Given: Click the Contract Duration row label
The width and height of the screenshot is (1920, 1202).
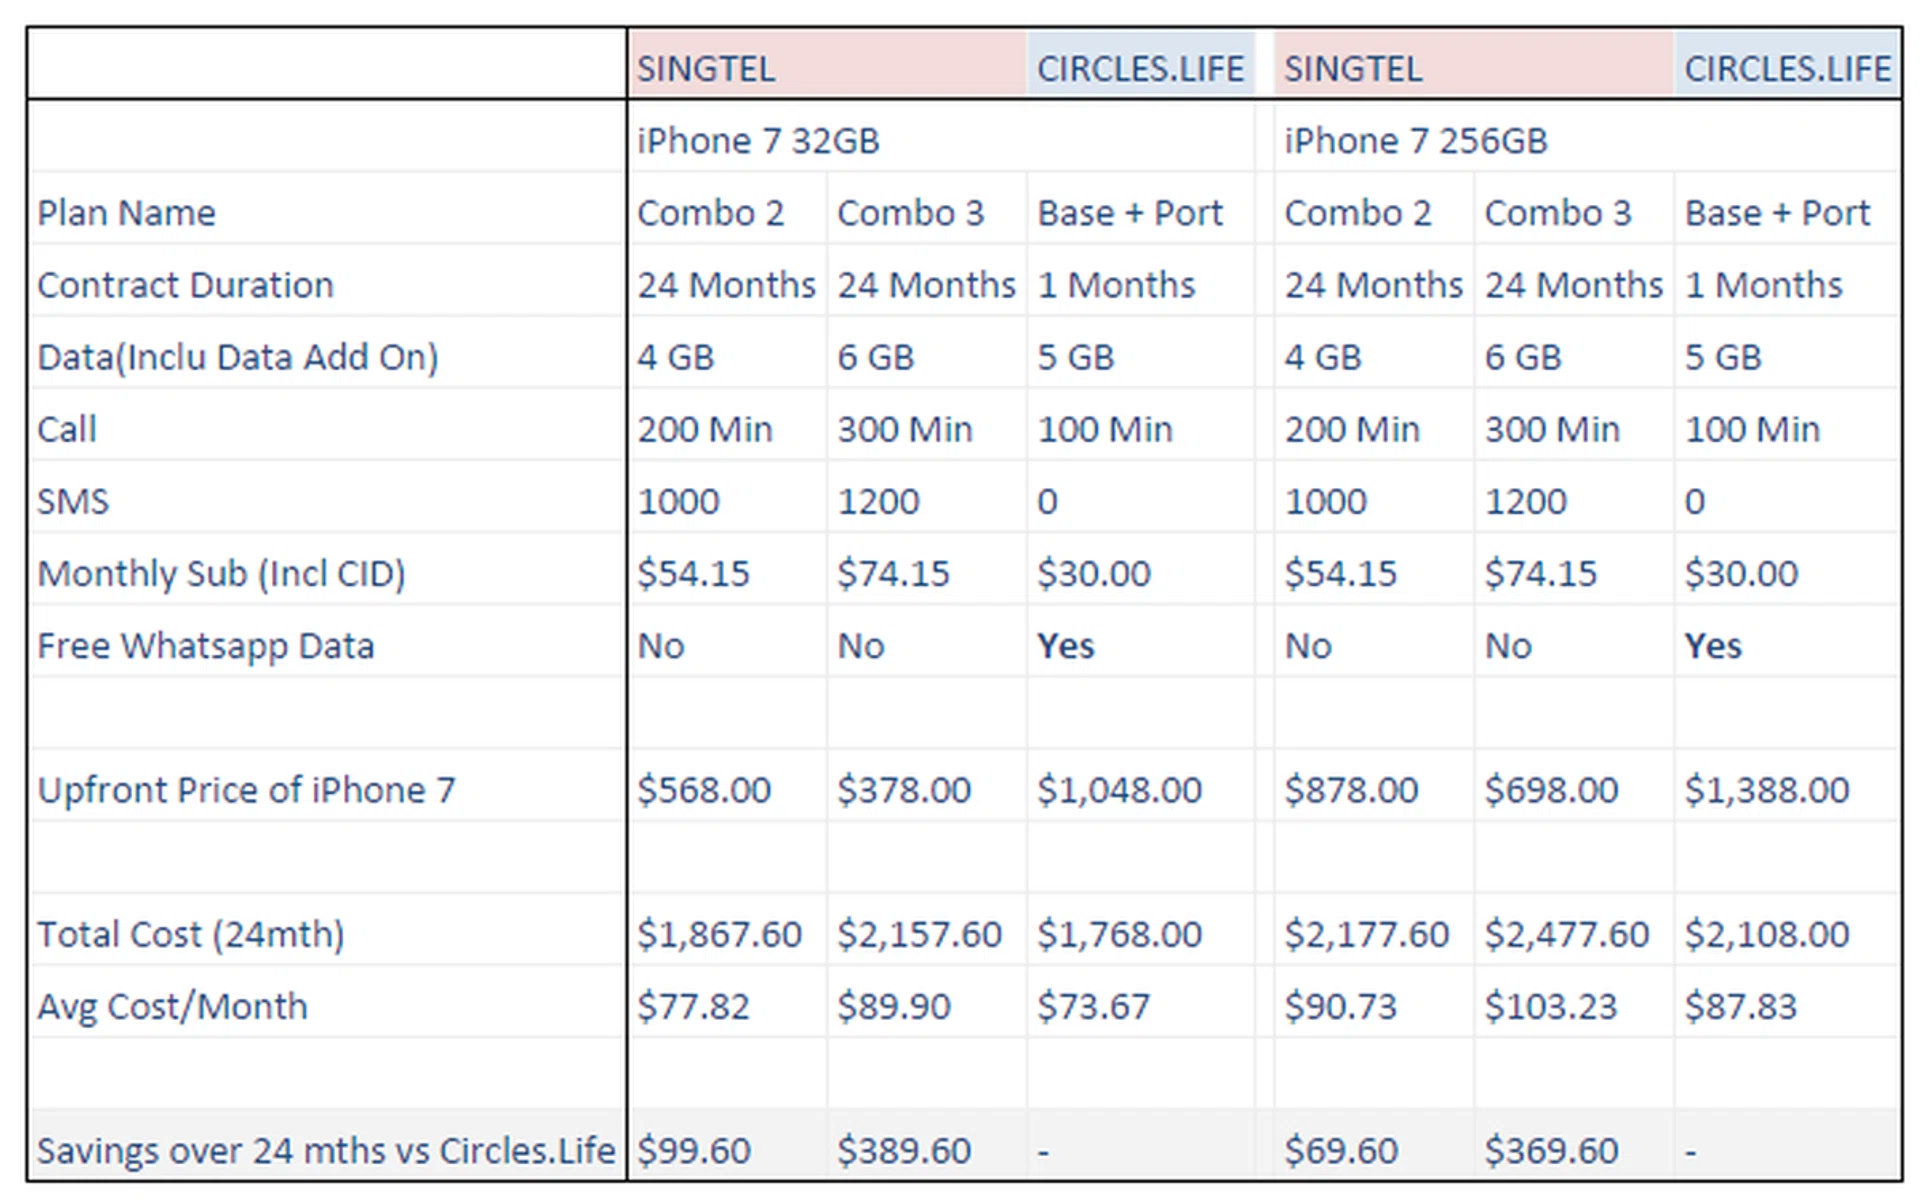Looking at the screenshot, I should click(x=185, y=285).
